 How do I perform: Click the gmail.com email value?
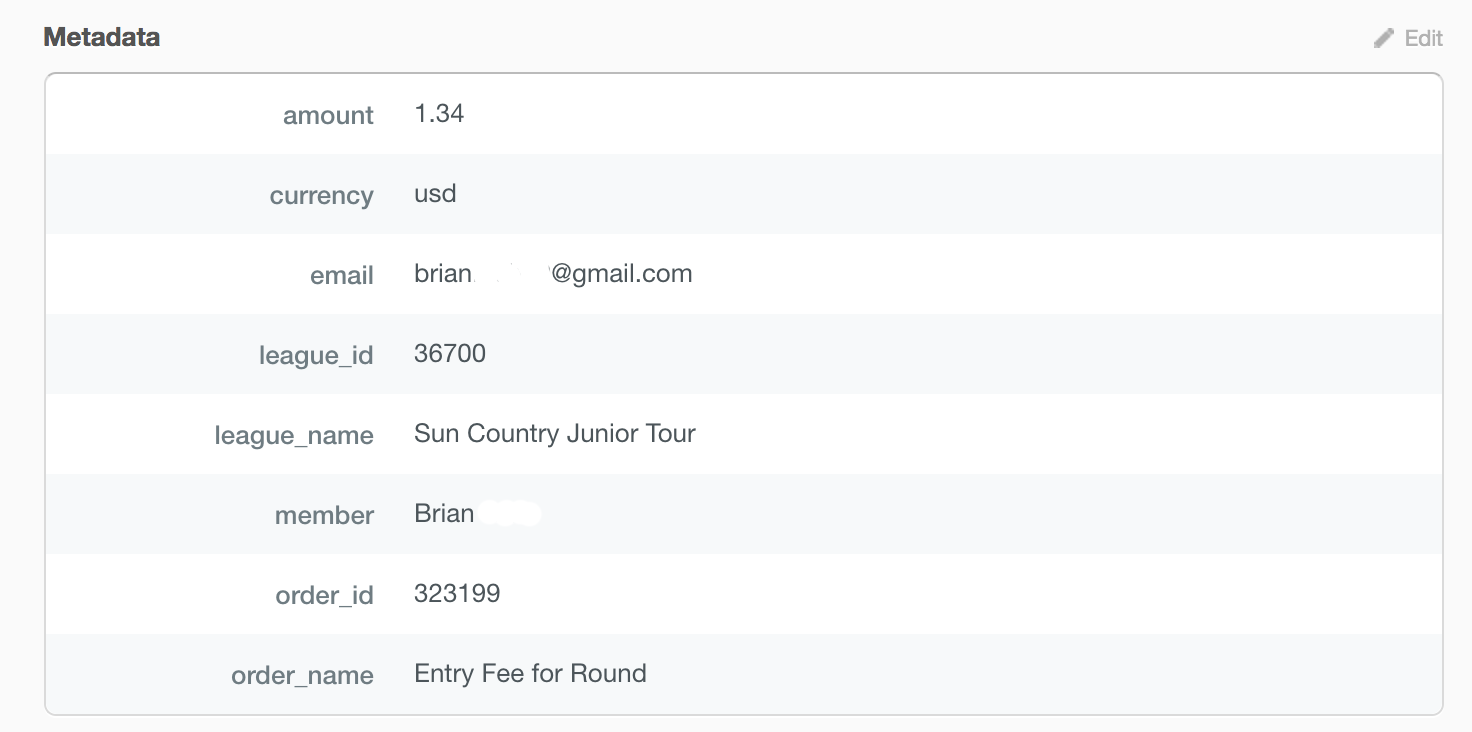[553, 274]
